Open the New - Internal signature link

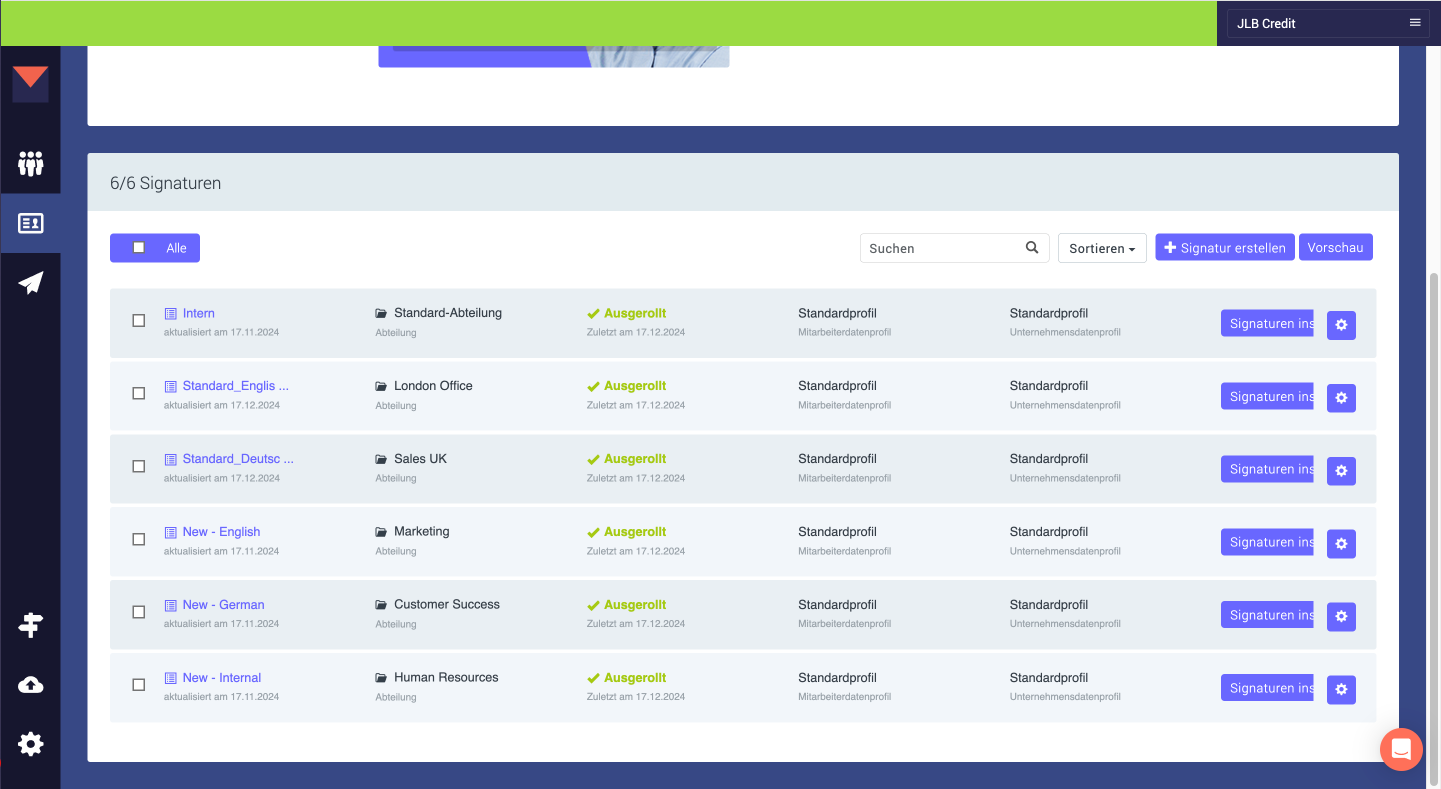click(222, 678)
